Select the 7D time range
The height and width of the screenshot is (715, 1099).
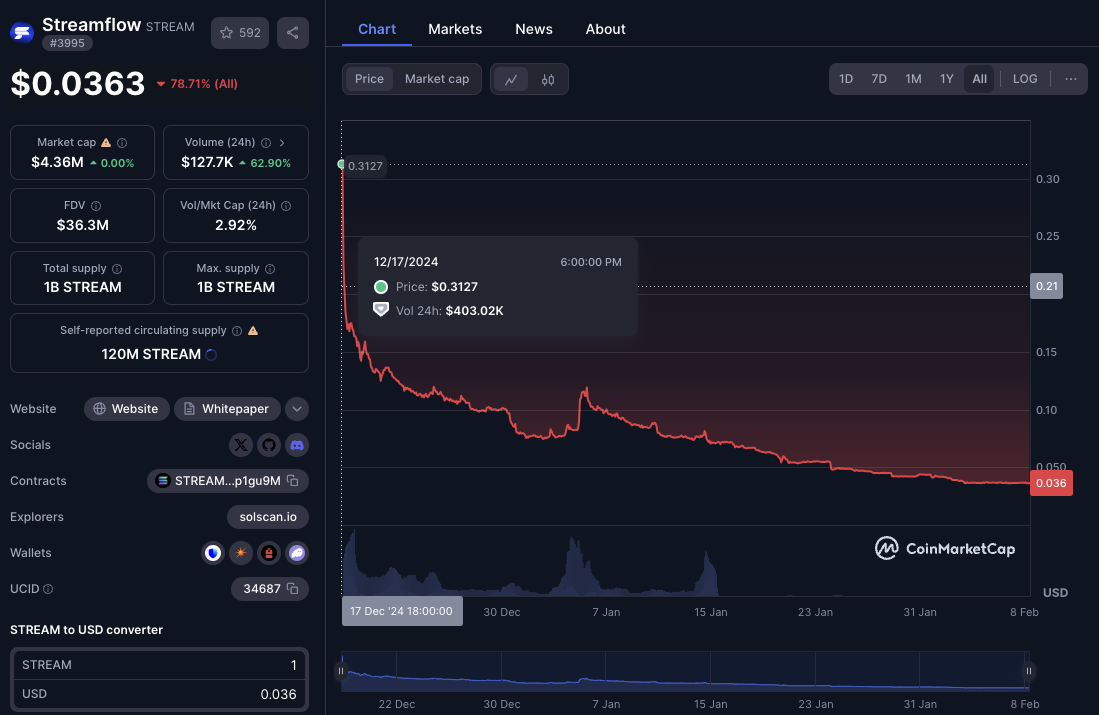pyautogui.click(x=879, y=79)
